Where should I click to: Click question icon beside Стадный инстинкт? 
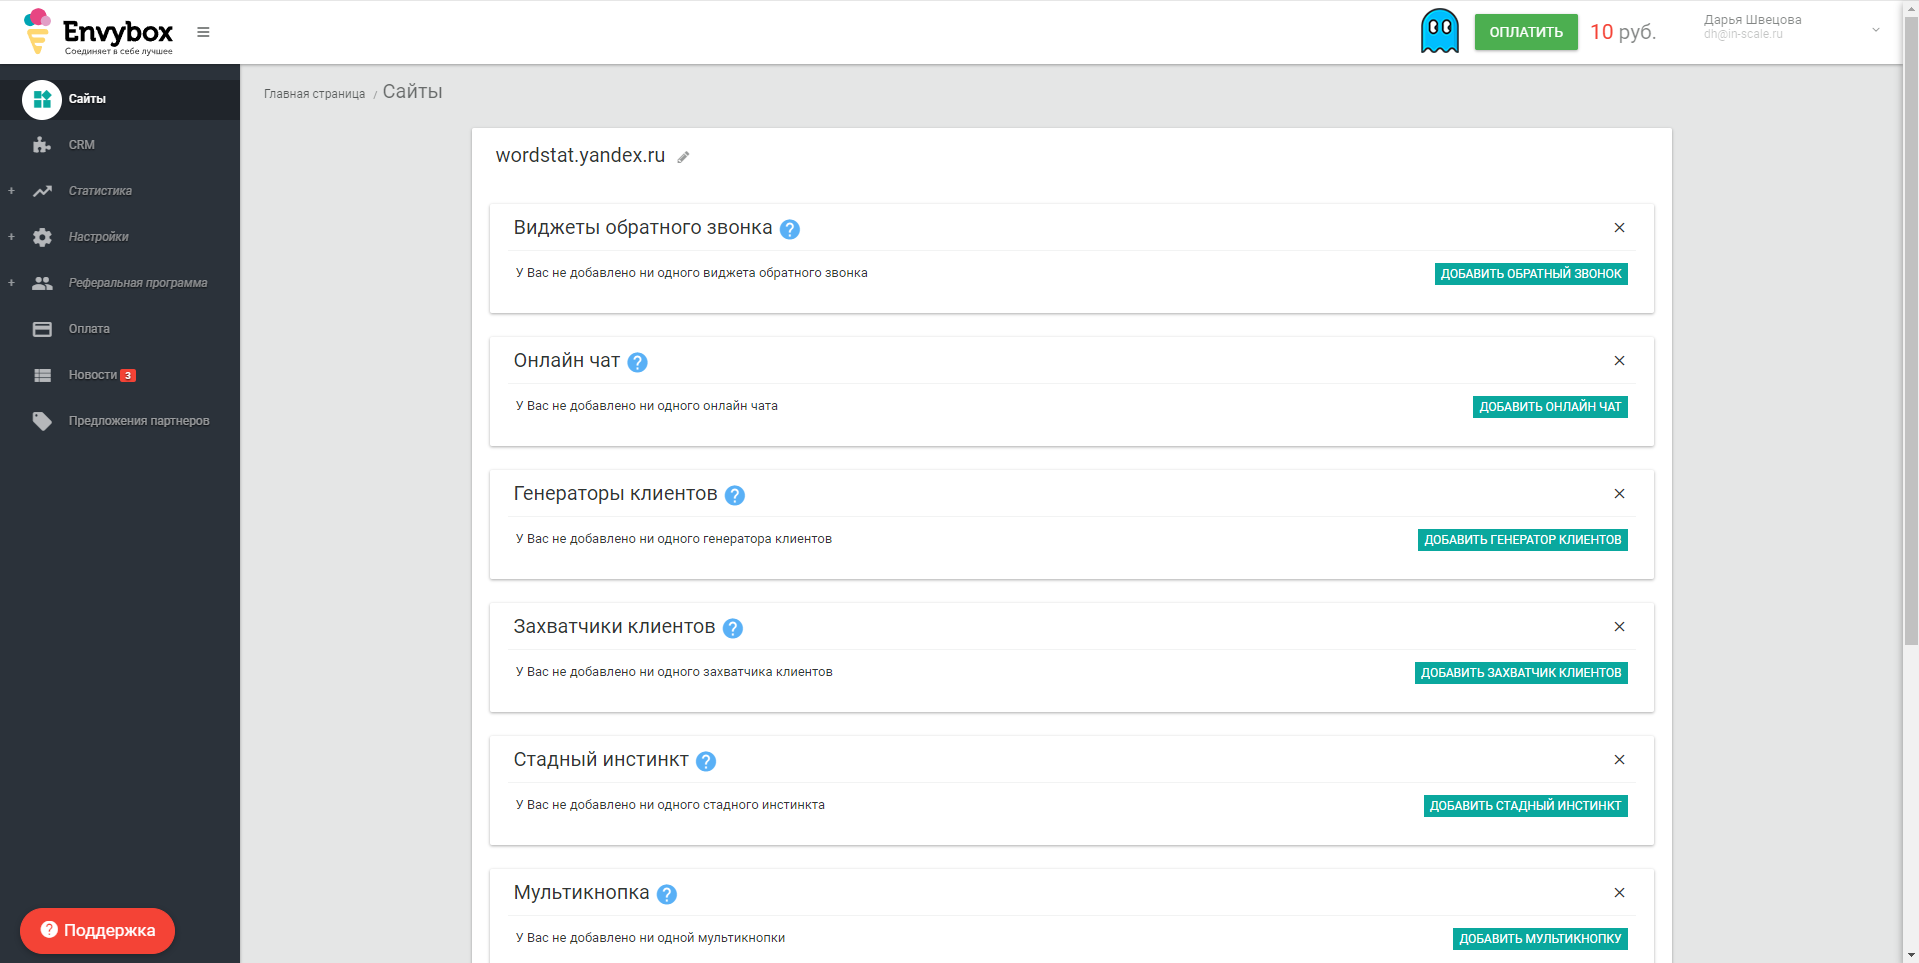(705, 761)
